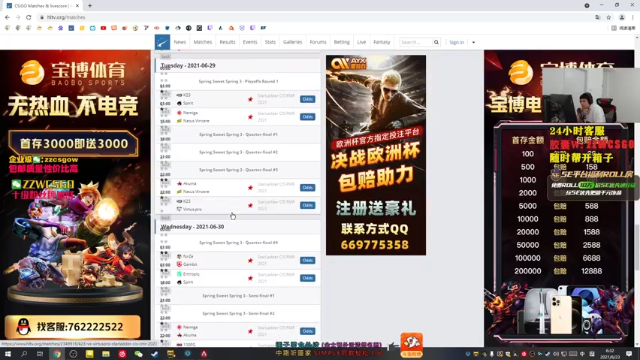Click Odds for K23 vs Spirit match
Image resolution: width=640 pixels, height=360 pixels.
tap(307, 99)
